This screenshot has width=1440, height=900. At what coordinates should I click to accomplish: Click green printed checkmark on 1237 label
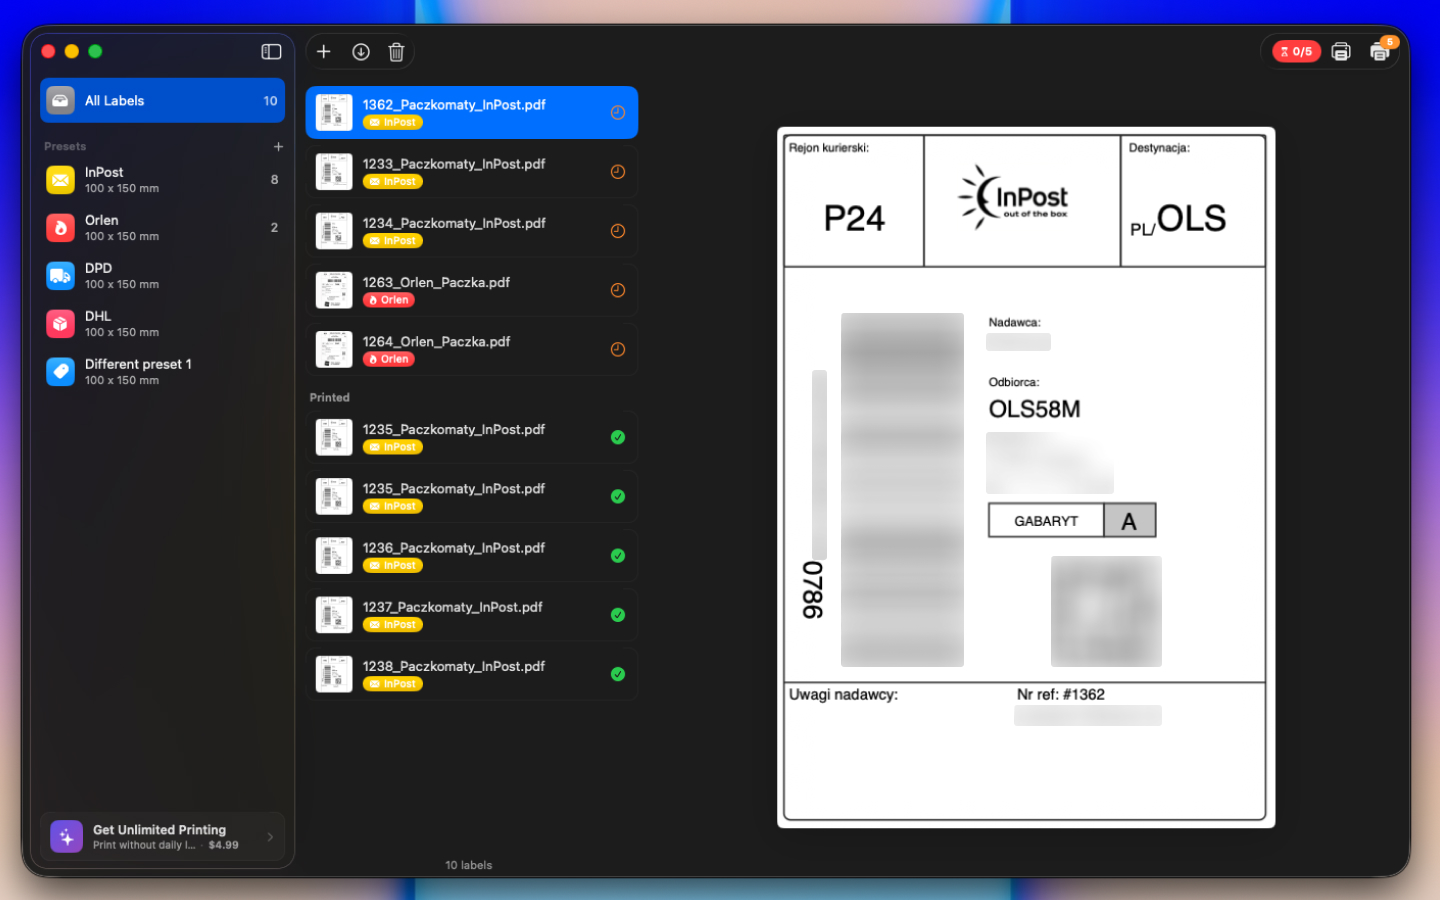[618, 615]
